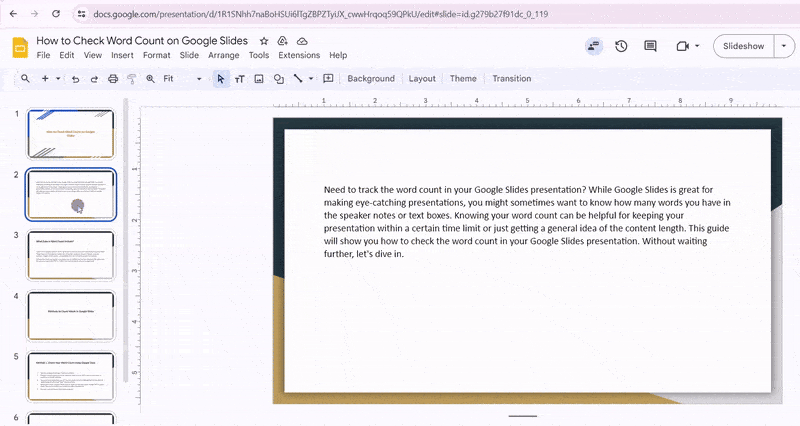Click the Undo arrow
800x426 pixels.
pyautogui.click(x=75, y=79)
